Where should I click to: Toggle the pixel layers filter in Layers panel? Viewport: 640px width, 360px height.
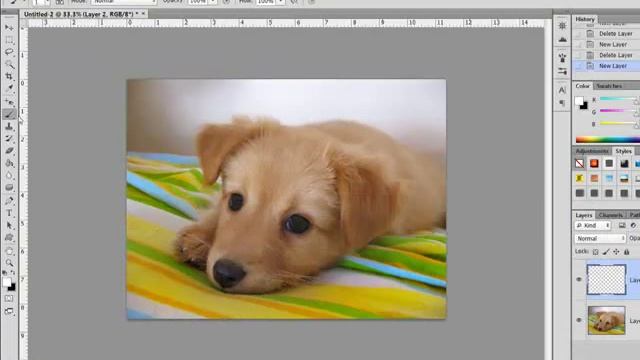pos(622,225)
